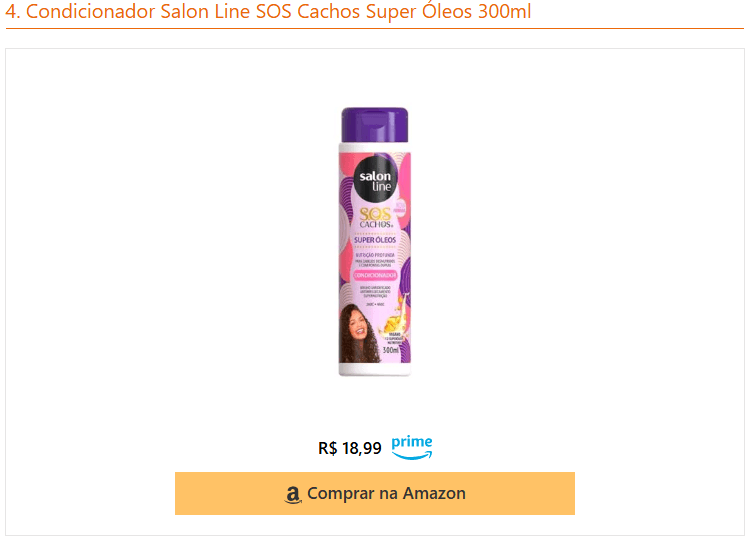This screenshot has width=748, height=540.
Task: Click the 300ml marking on the bottle
Action: point(391,350)
